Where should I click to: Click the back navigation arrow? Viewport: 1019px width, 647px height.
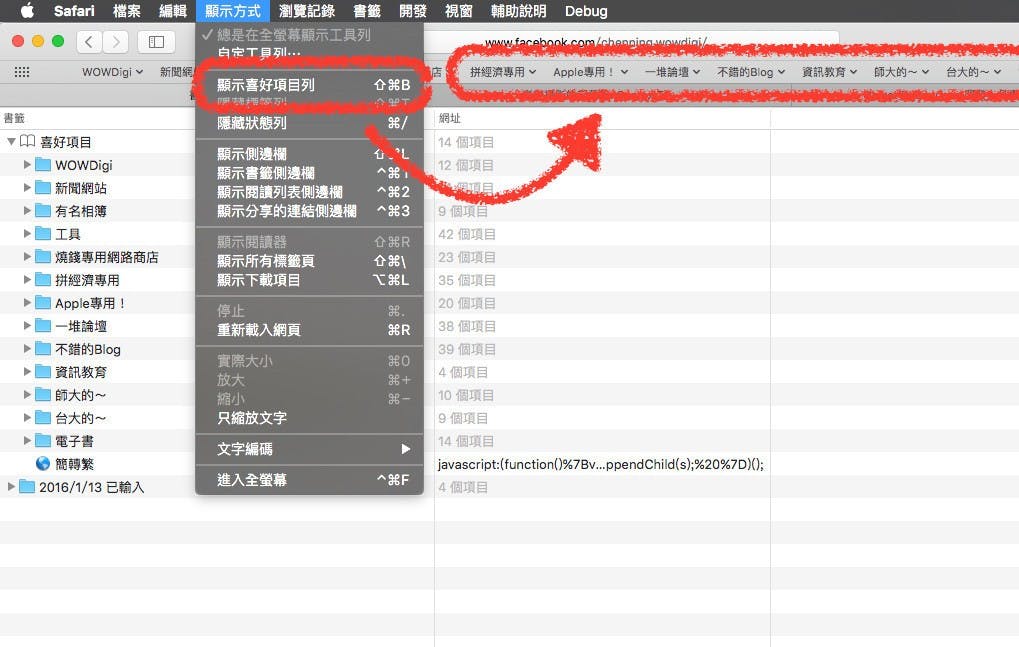(89, 42)
